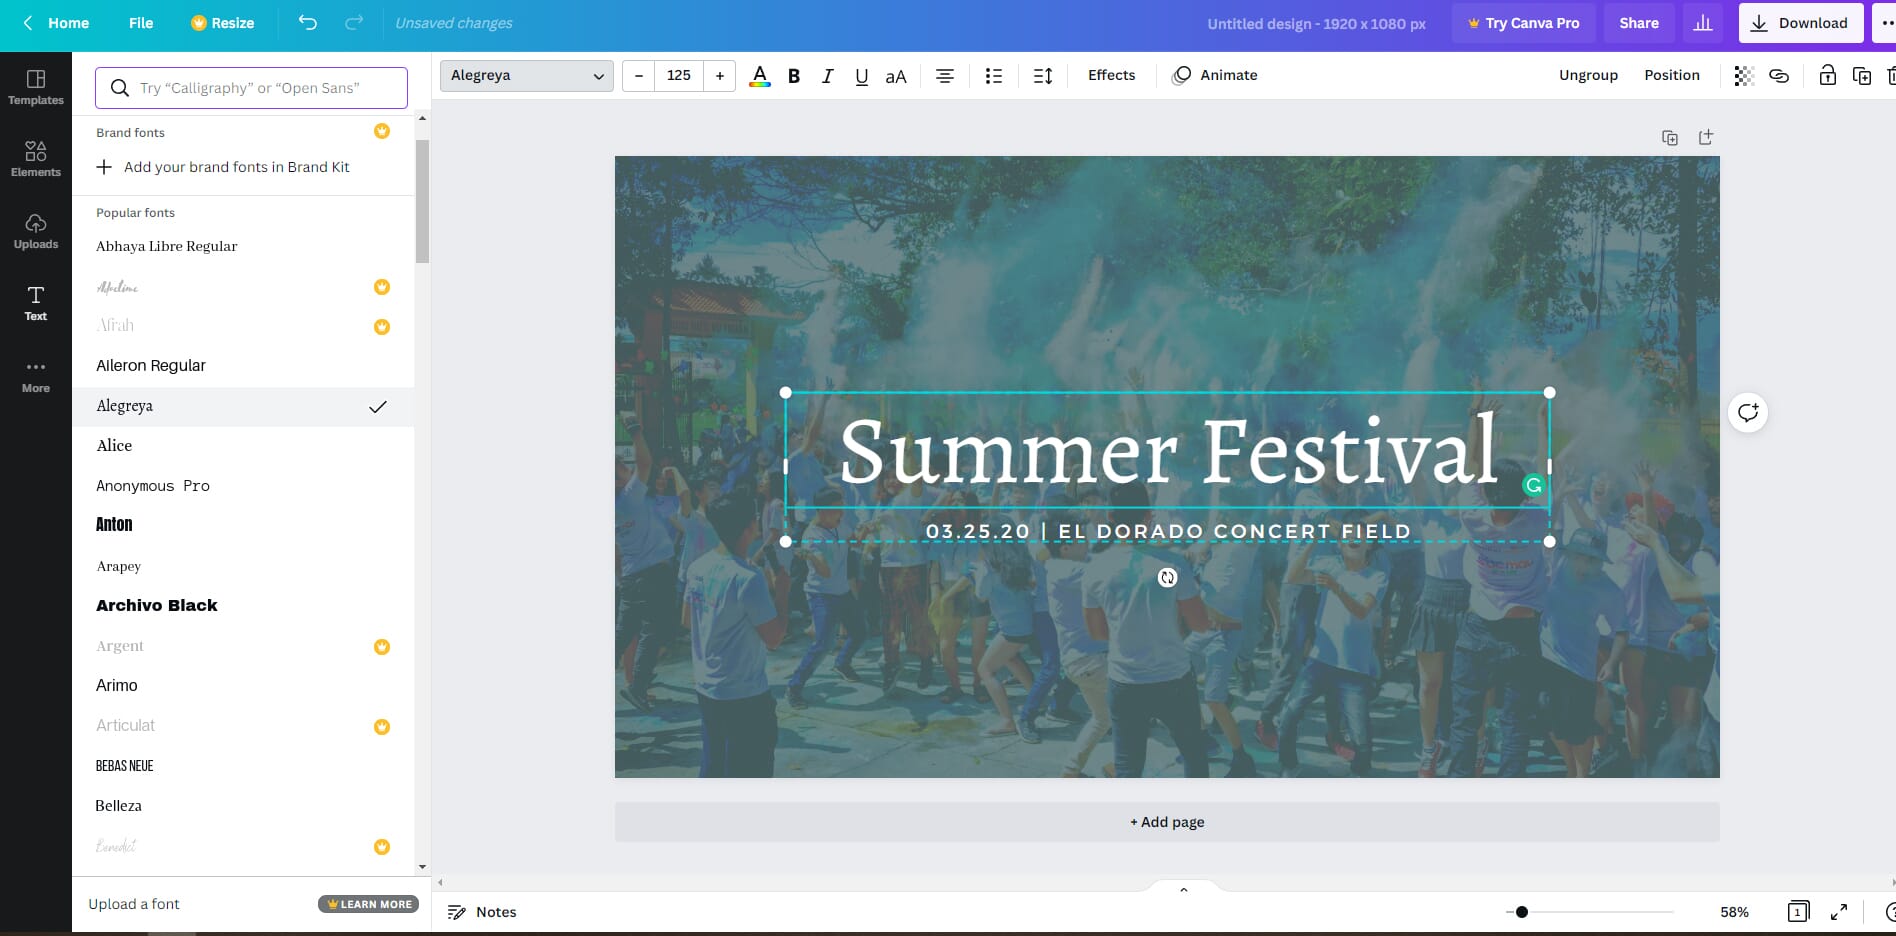Click the font search field
This screenshot has width=1896, height=936.
point(251,88)
